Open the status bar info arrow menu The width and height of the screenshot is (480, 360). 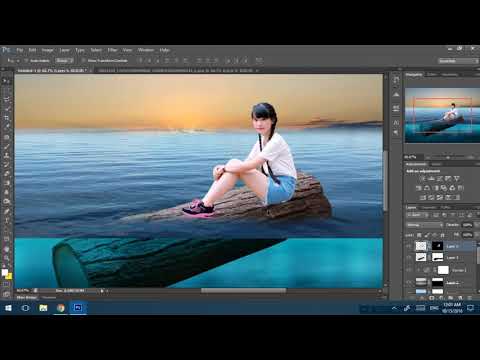coord(102,291)
